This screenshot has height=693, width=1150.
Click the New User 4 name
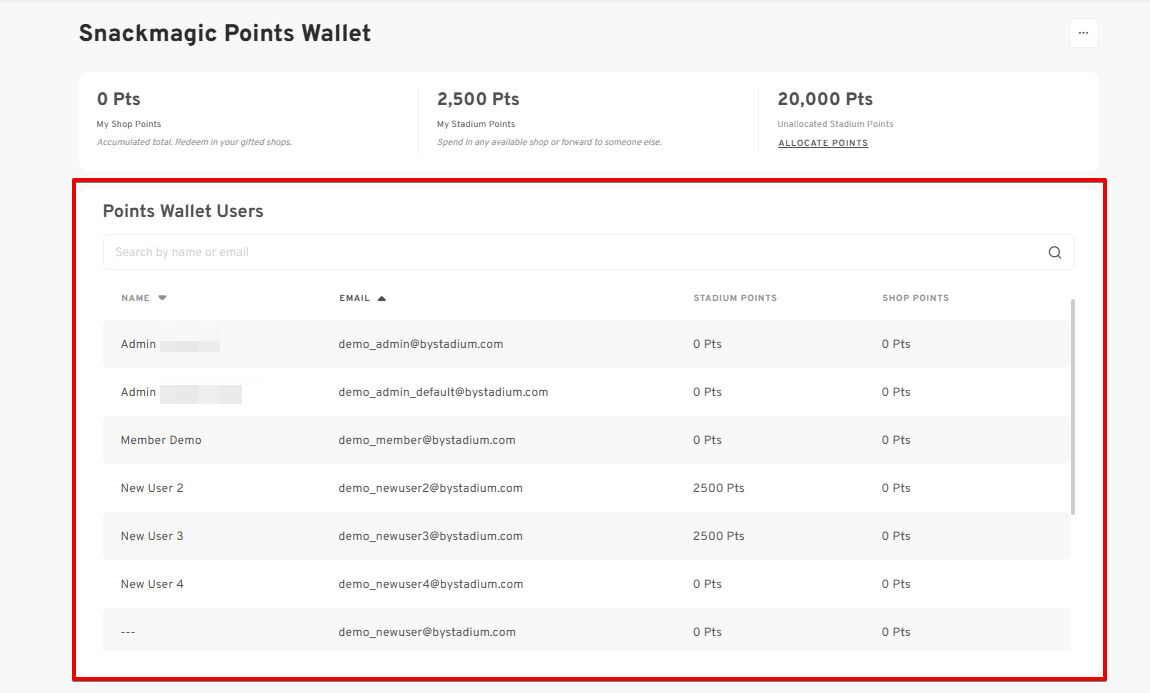[x=152, y=584]
